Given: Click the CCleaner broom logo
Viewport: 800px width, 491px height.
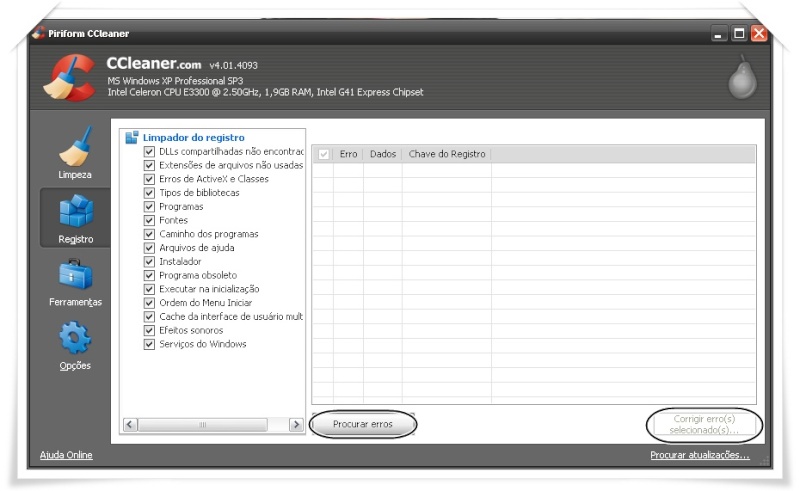Looking at the screenshot, I should [x=69, y=78].
